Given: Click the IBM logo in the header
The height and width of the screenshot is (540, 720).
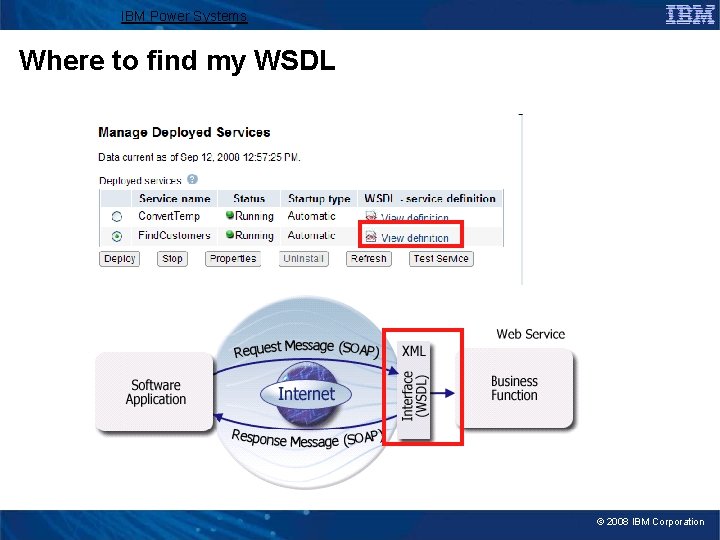Looking at the screenshot, I should [690, 14].
